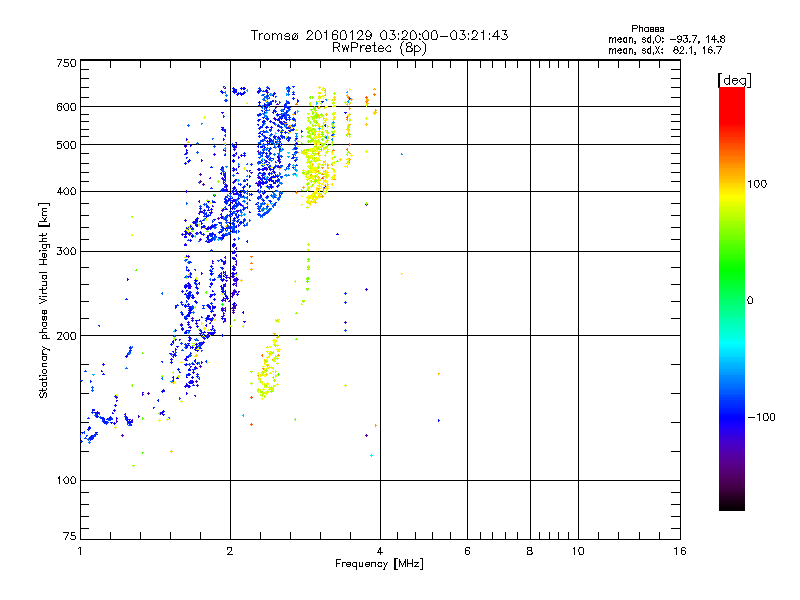Viewport: 800px width, 600px height.
Task: Click the 'Phases' heading text
Action: pyautogui.click(x=647, y=29)
